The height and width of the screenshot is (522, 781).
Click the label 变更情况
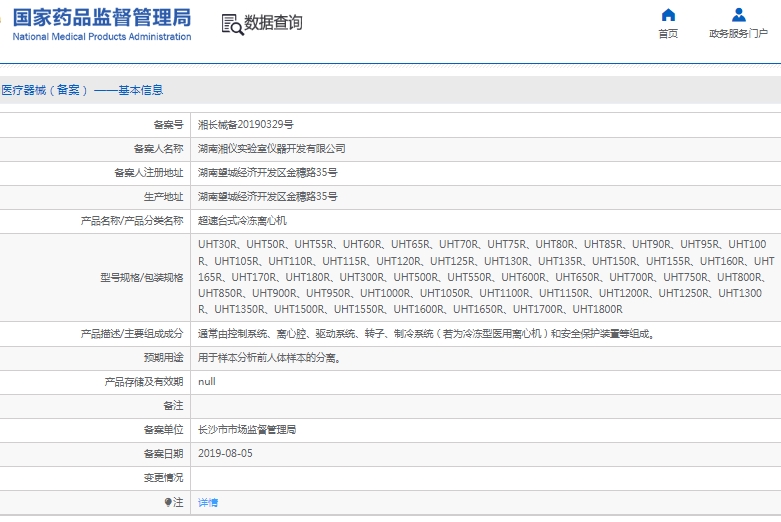(x=163, y=478)
